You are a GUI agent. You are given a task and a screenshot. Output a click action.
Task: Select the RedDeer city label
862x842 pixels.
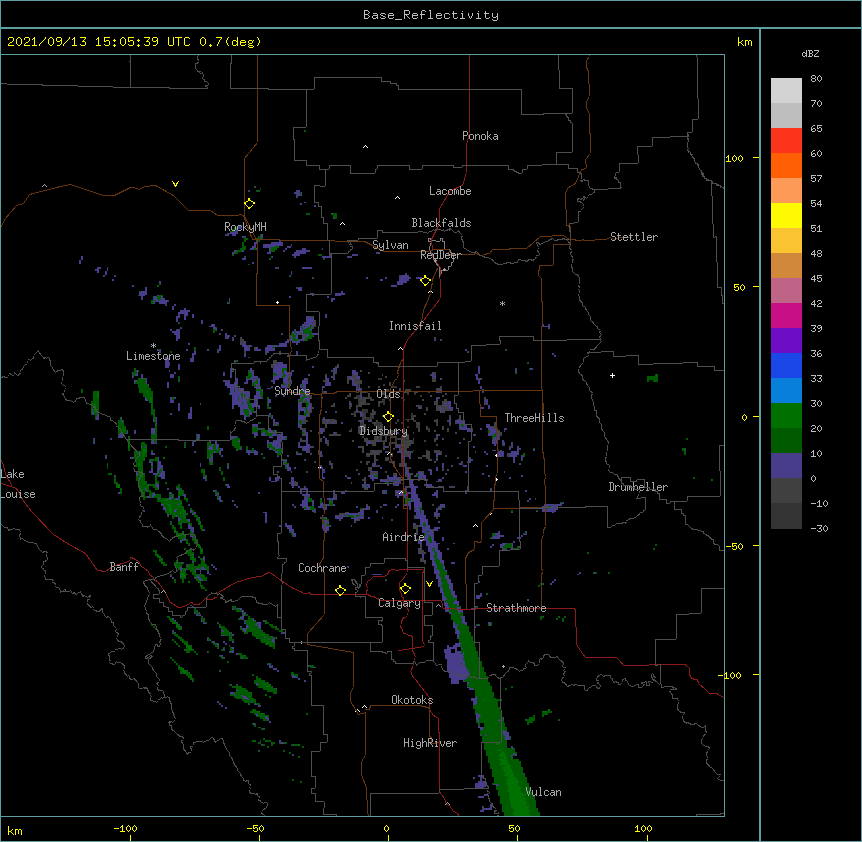[x=440, y=255]
